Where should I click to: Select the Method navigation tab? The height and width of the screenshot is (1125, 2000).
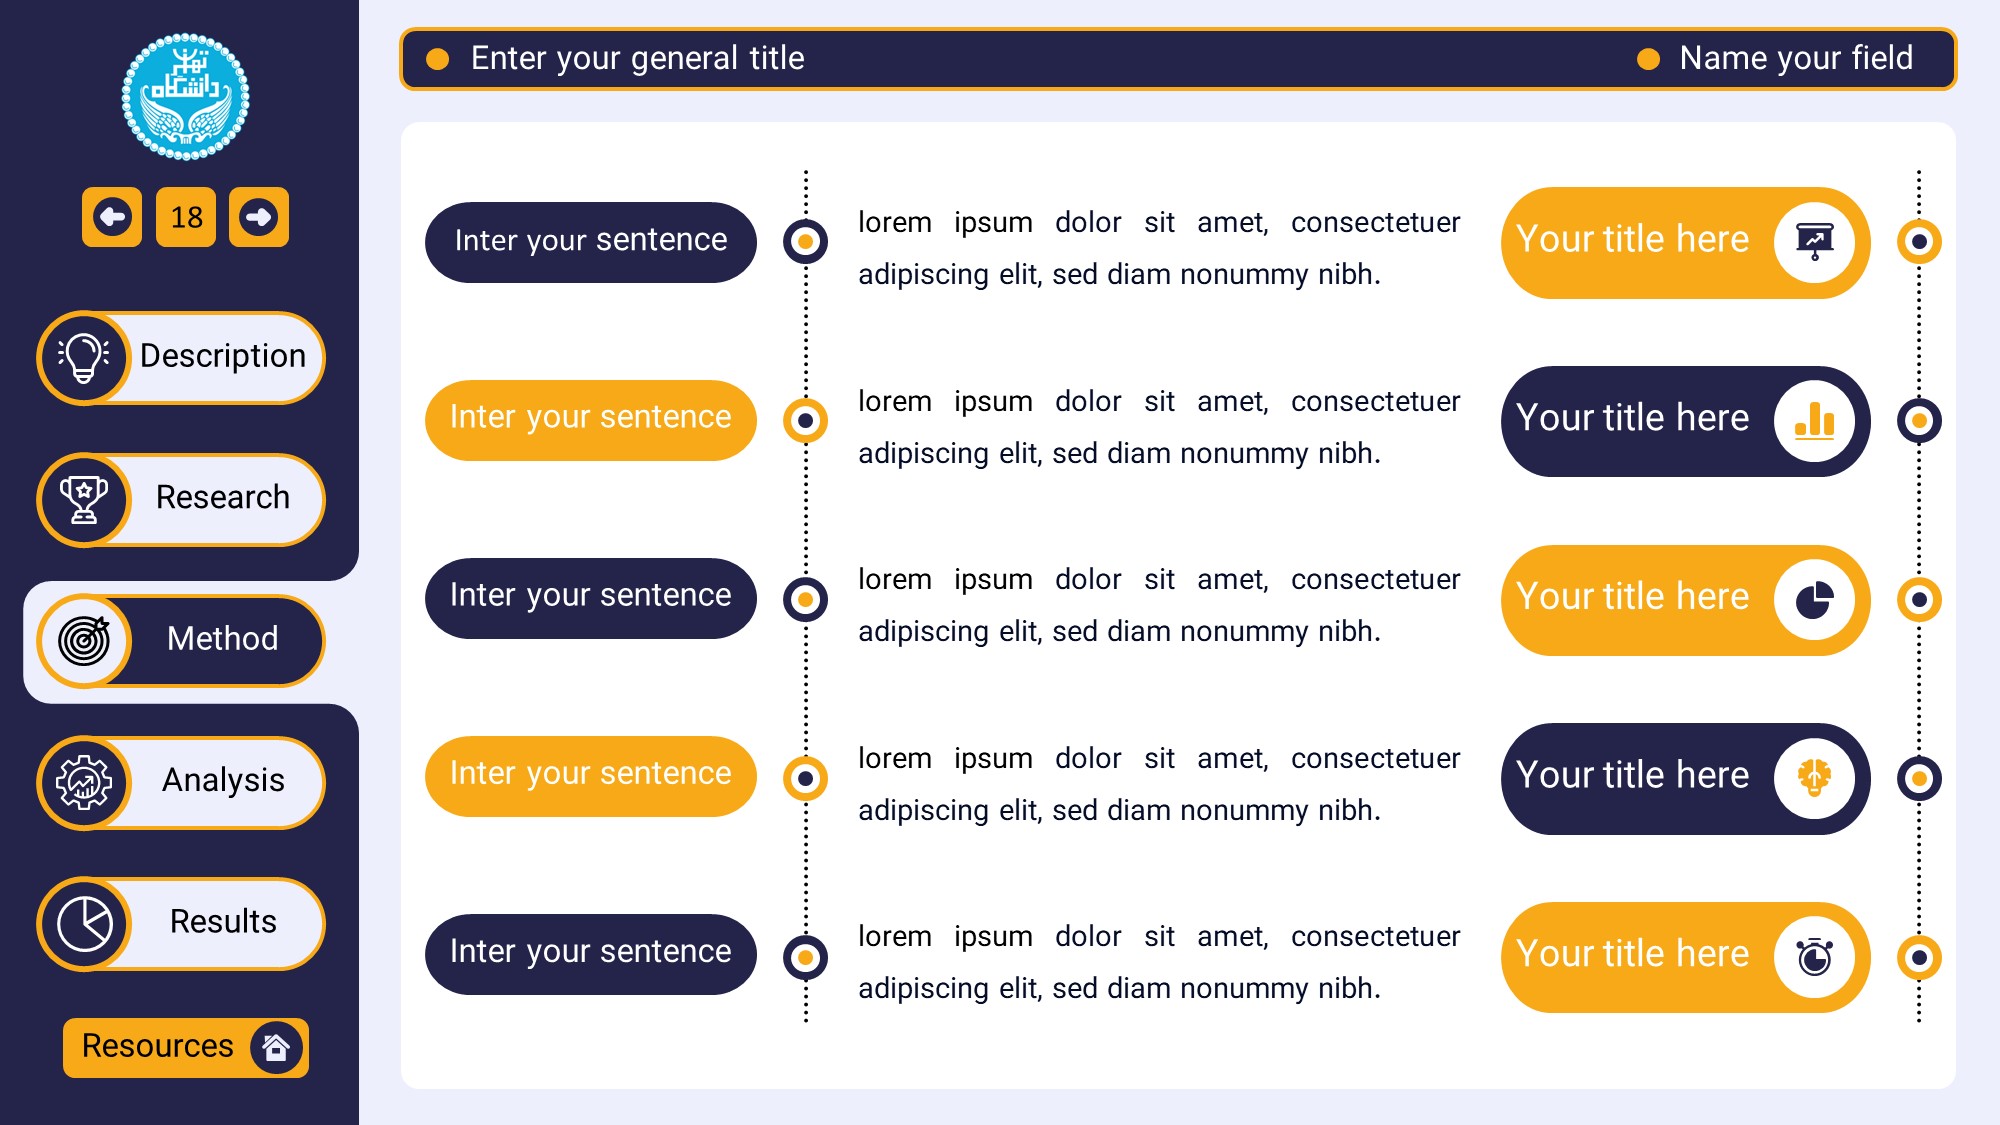click(222, 640)
